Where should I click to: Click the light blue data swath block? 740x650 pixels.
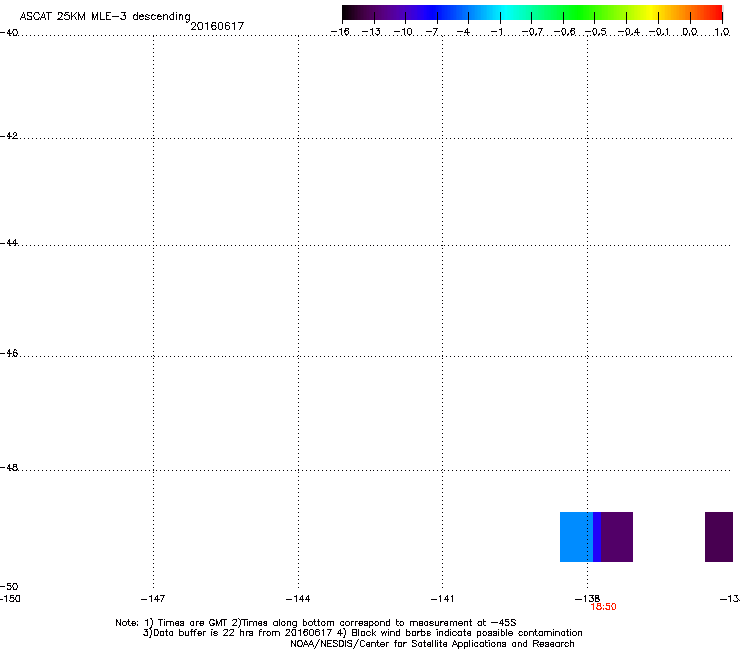point(576,537)
